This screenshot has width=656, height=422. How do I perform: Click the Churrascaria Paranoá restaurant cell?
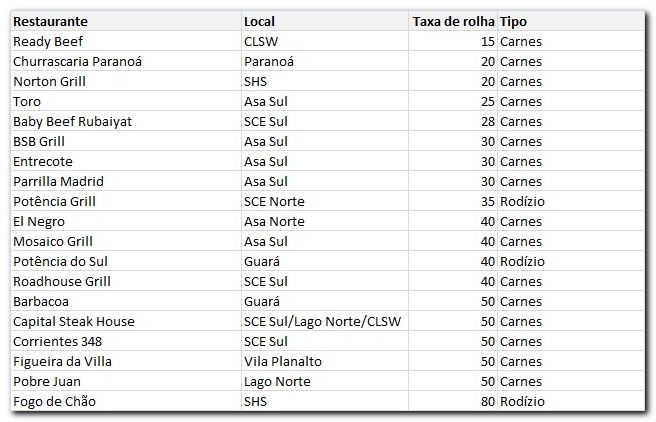(78, 61)
